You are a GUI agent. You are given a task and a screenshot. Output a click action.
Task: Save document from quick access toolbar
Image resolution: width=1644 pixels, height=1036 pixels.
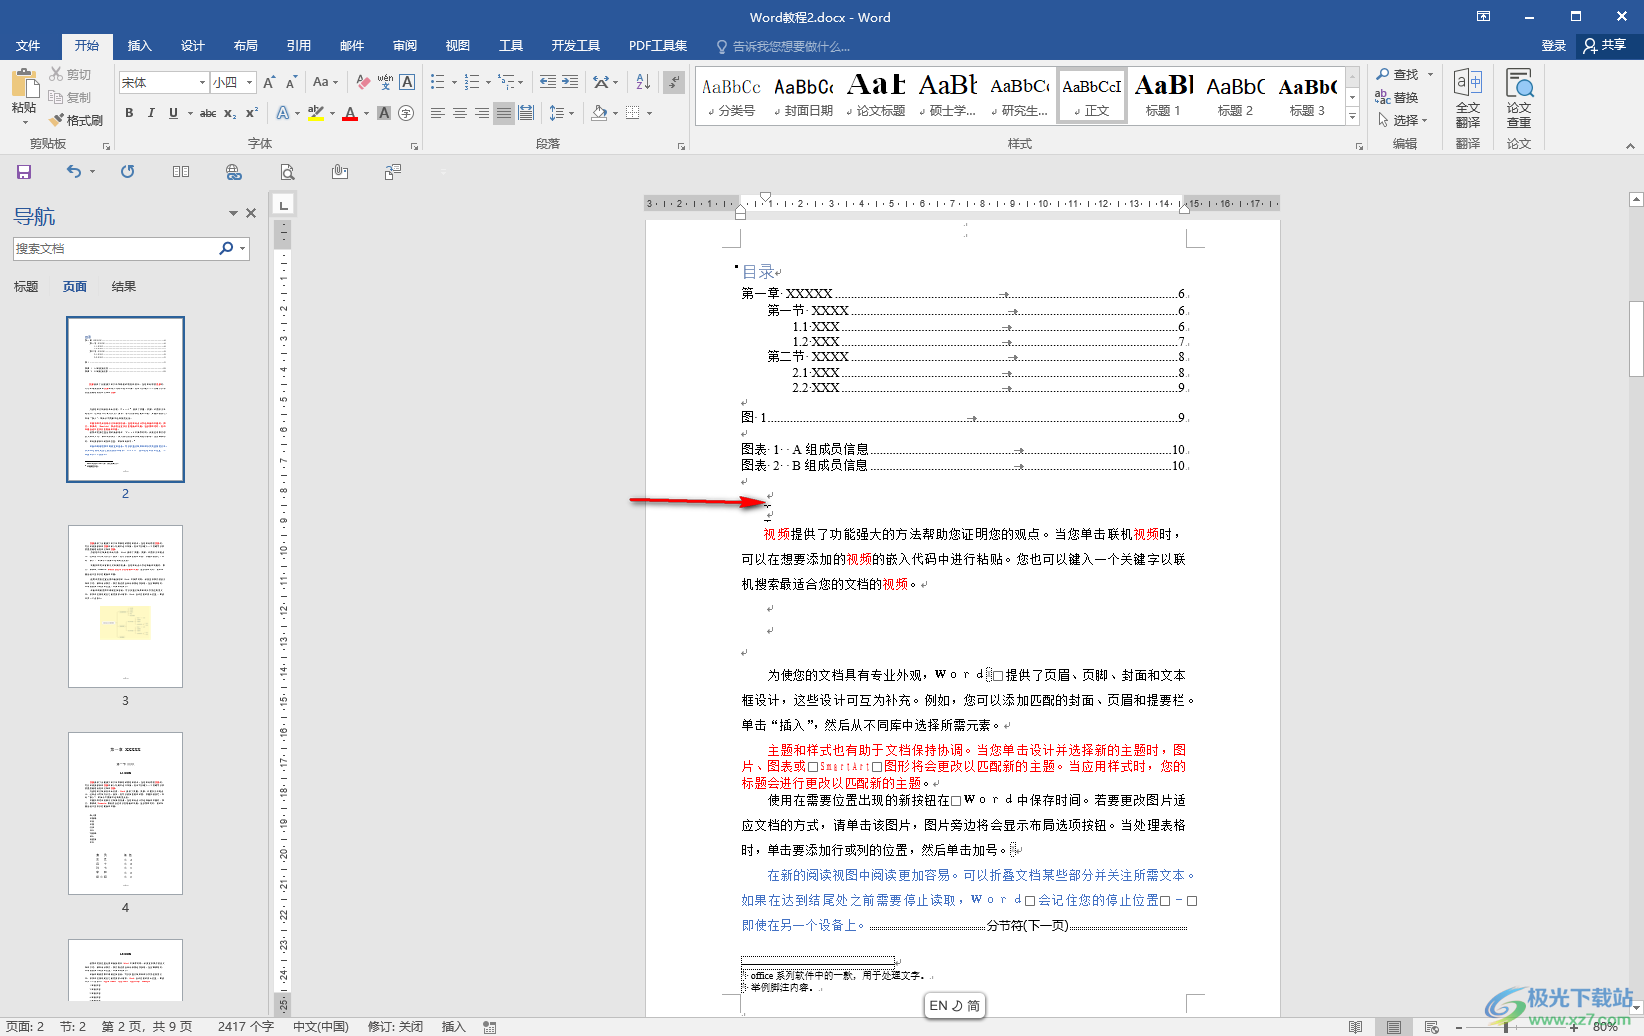point(24,172)
